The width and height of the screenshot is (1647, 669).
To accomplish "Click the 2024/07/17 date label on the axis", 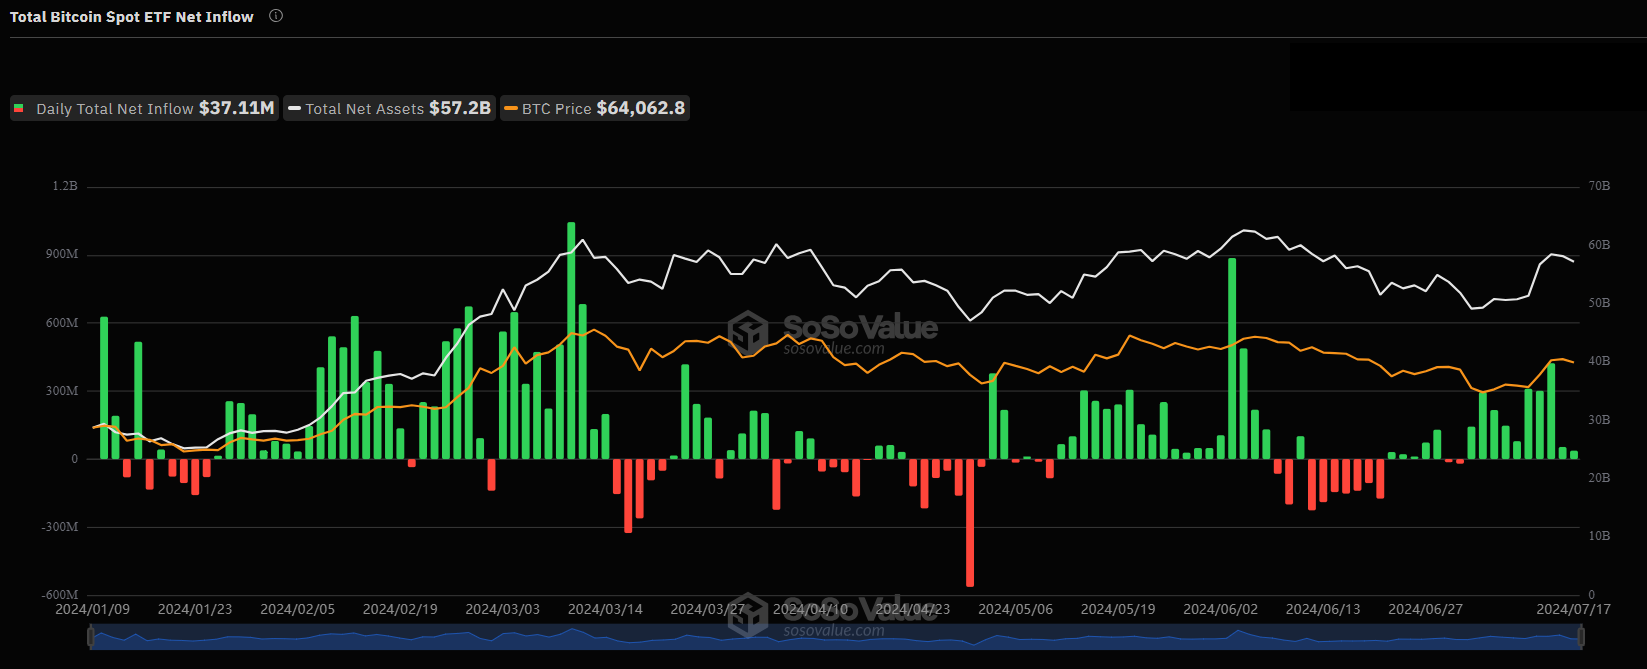I will click(1573, 609).
